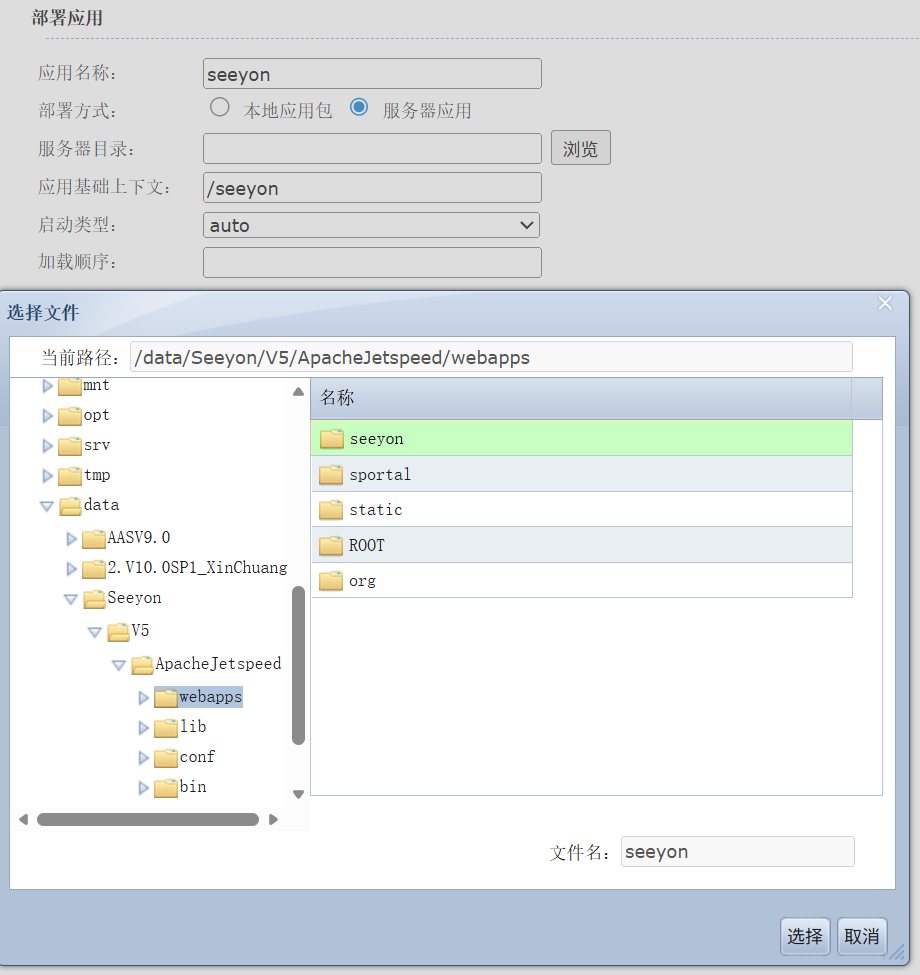Open the 启动类型 auto dropdown
Image resolution: width=920 pixels, height=975 pixels.
371,225
